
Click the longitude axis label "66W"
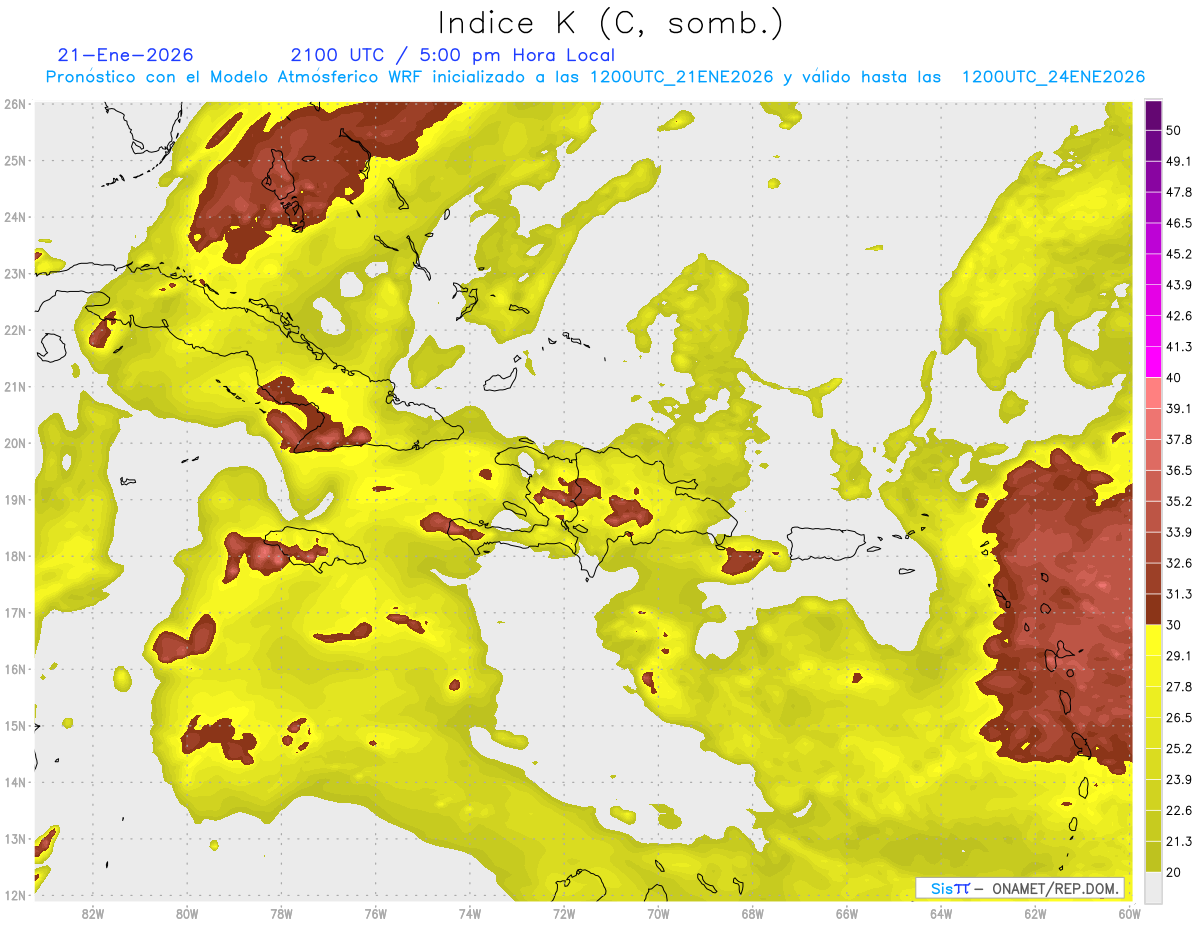(847, 914)
